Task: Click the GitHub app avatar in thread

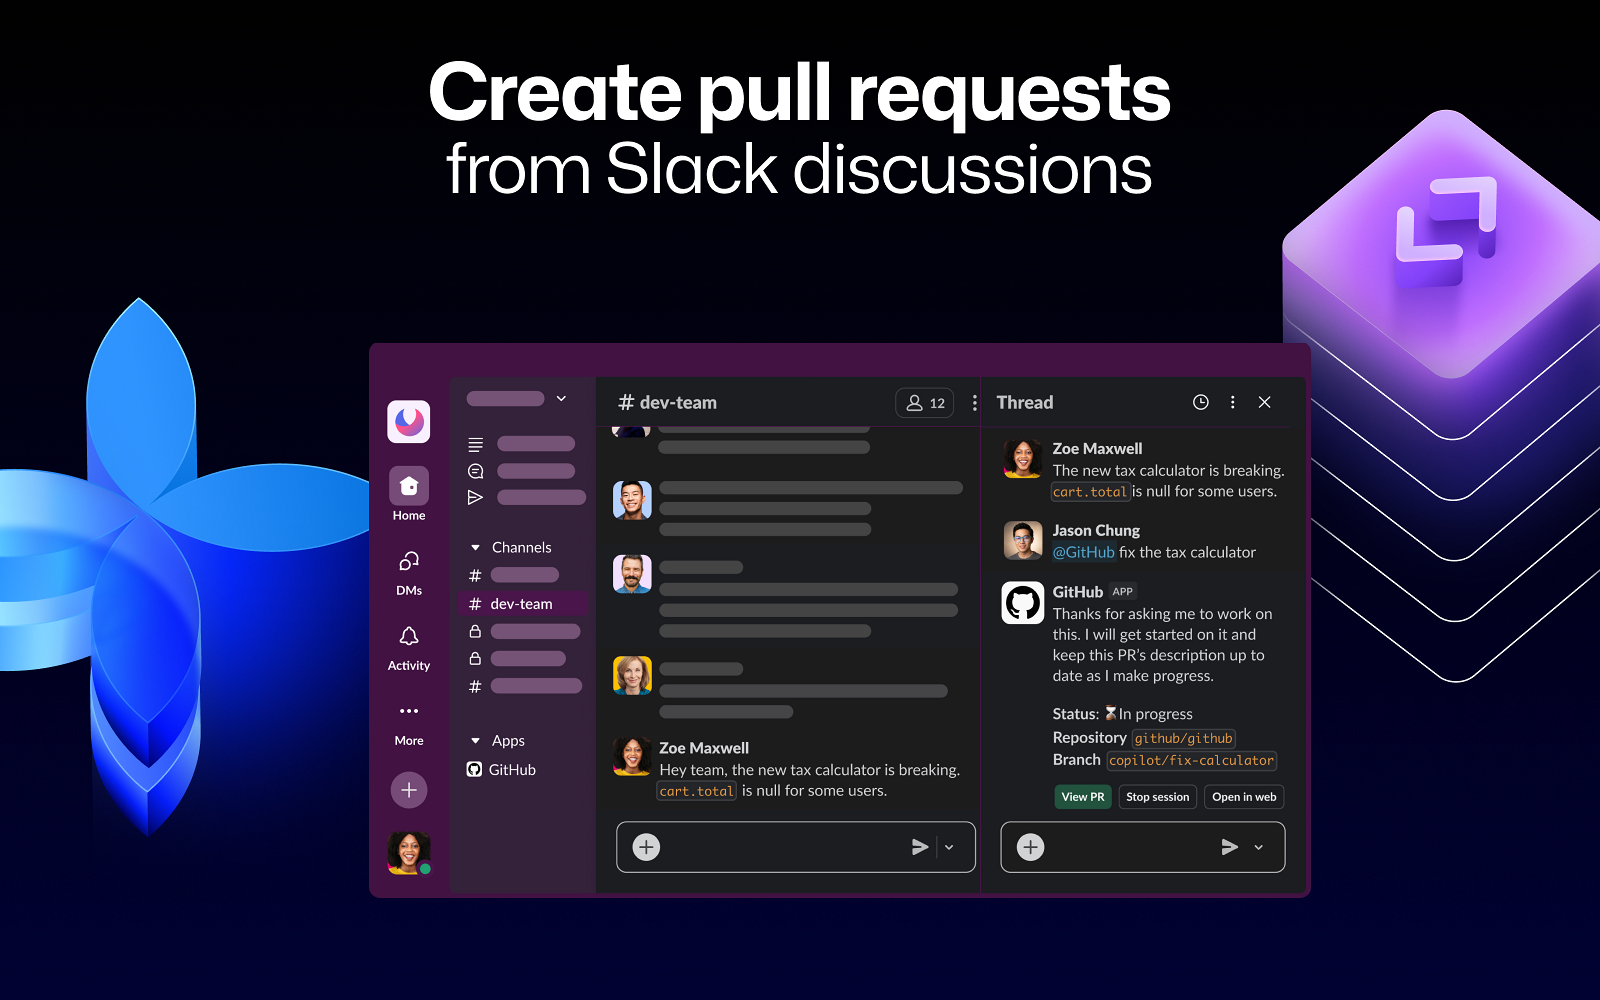Action: point(1023,603)
